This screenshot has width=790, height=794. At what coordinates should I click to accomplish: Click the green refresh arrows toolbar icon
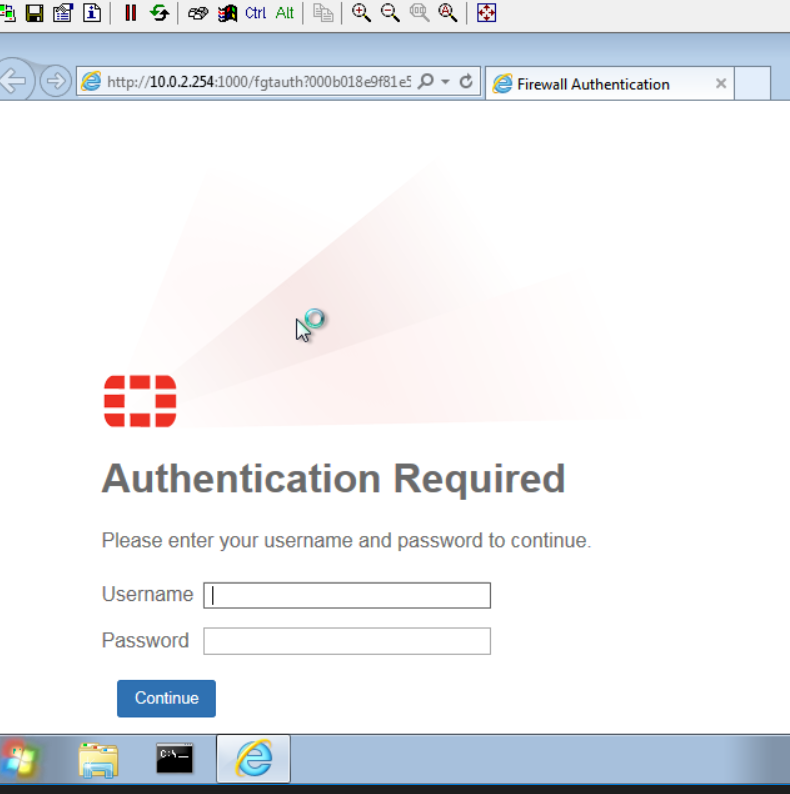tap(159, 13)
